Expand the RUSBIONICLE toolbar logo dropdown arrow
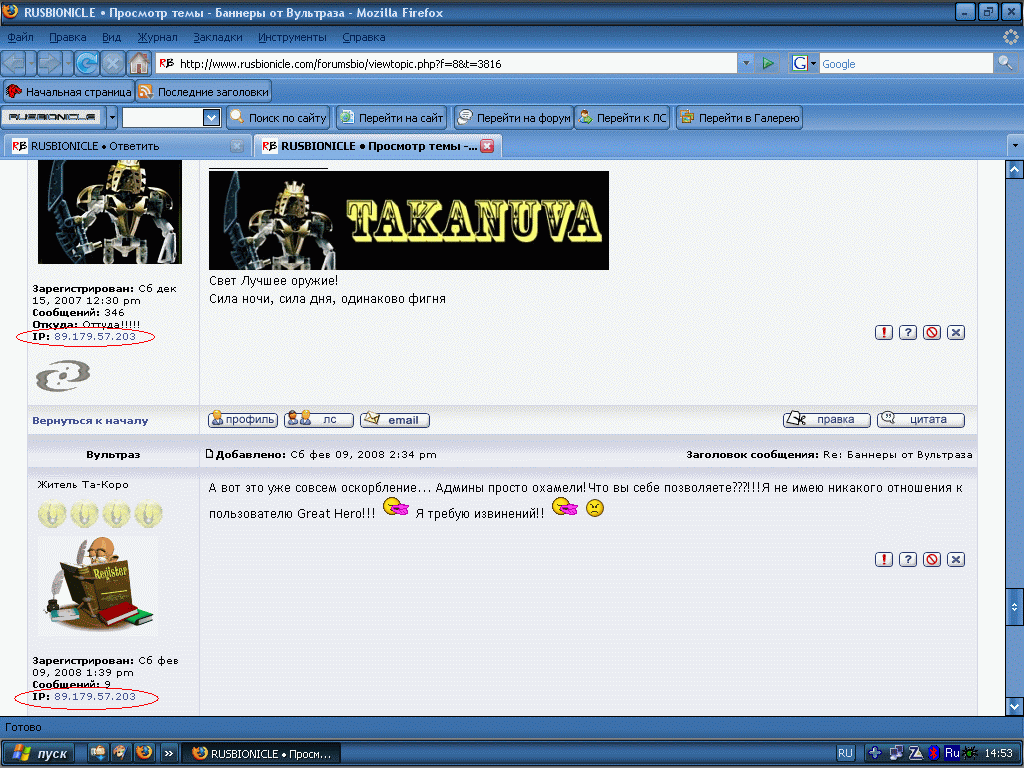Viewport: 1024px width, 768px height. 112,118
